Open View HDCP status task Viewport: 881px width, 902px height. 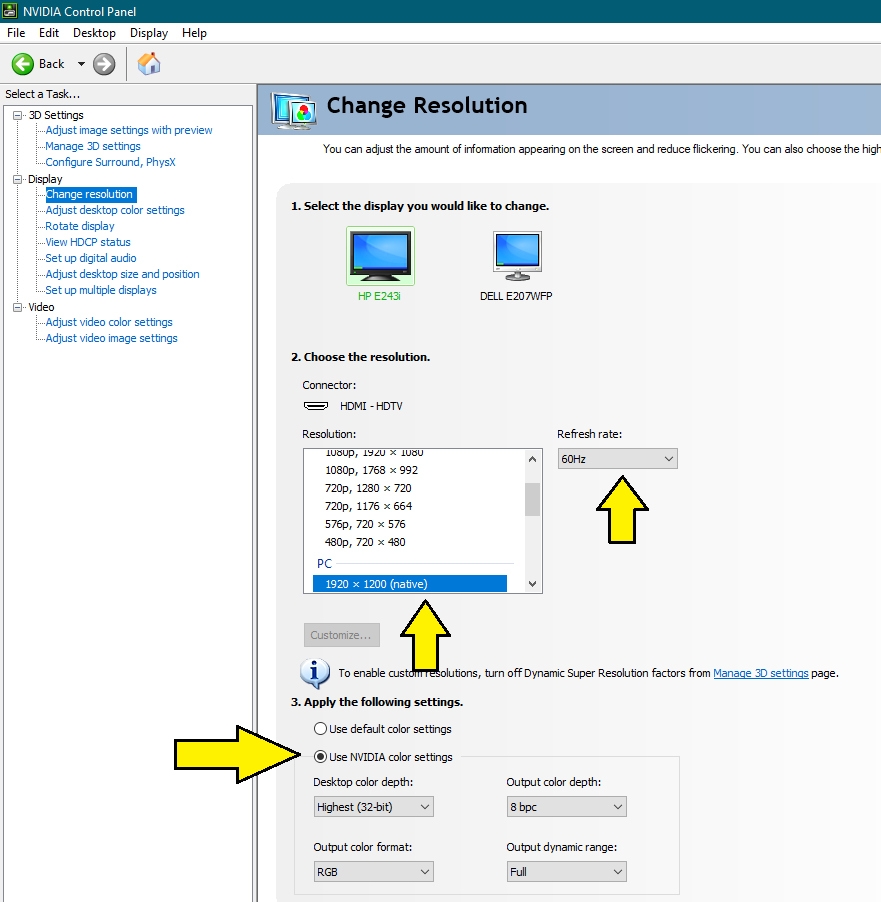pyautogui.click(x=88, y=242)
